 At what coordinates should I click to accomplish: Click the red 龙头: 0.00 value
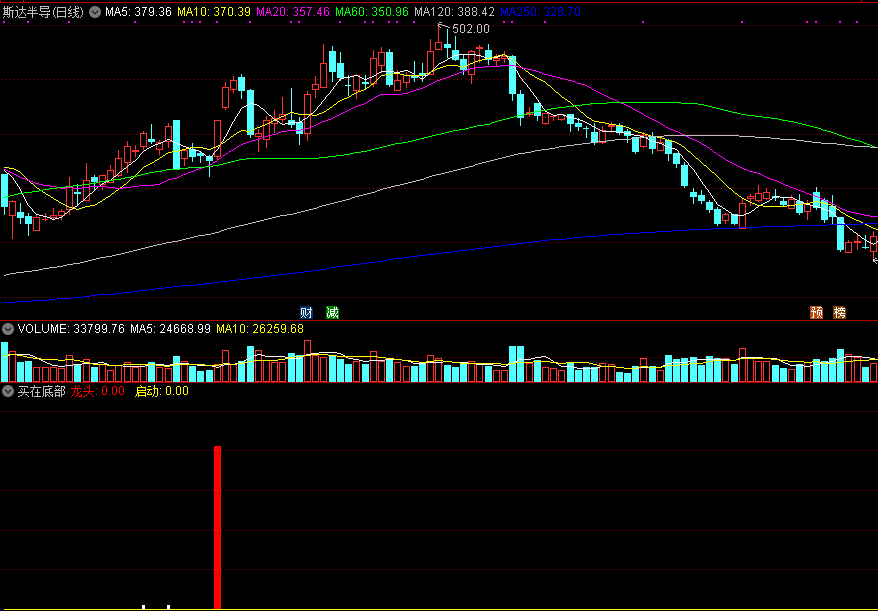click(x=97, y=391)
